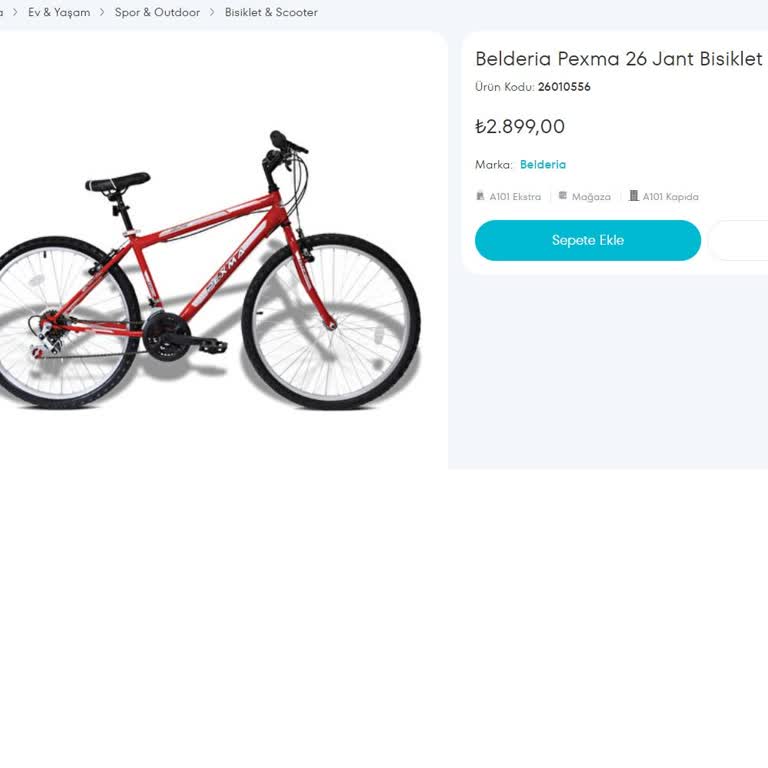The width and height of the screenshot is (768, 768).
Task: Open Bisiklet & Scooter breadcrumb category
Action: coord(271,13)
